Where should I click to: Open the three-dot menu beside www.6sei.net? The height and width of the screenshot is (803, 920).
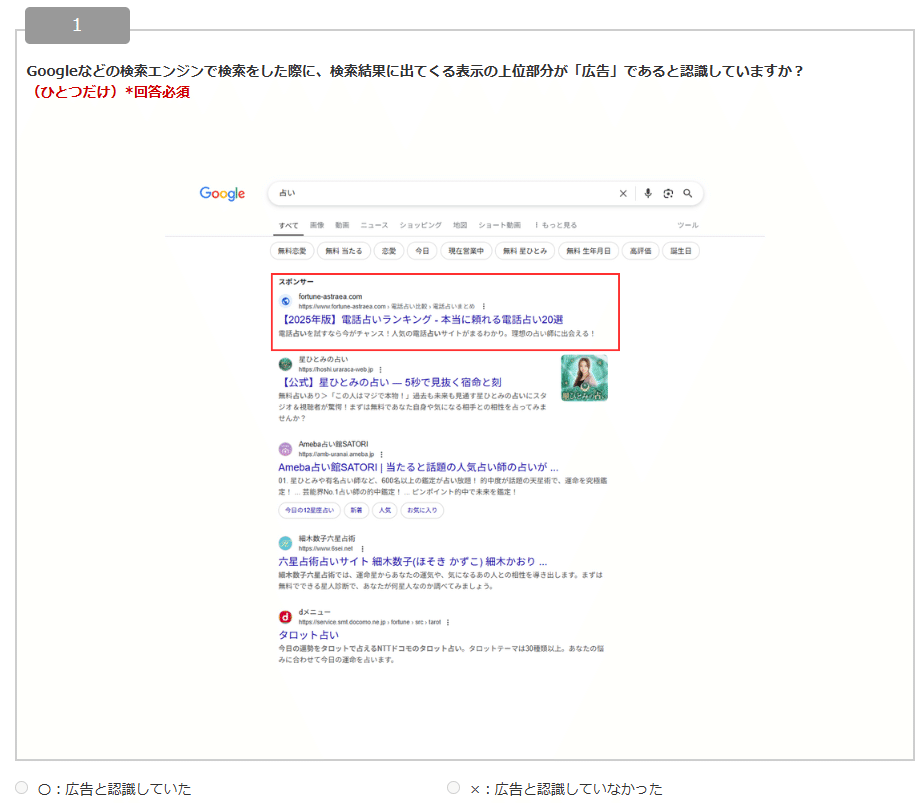pyautogui.click(x=362, y=549)
